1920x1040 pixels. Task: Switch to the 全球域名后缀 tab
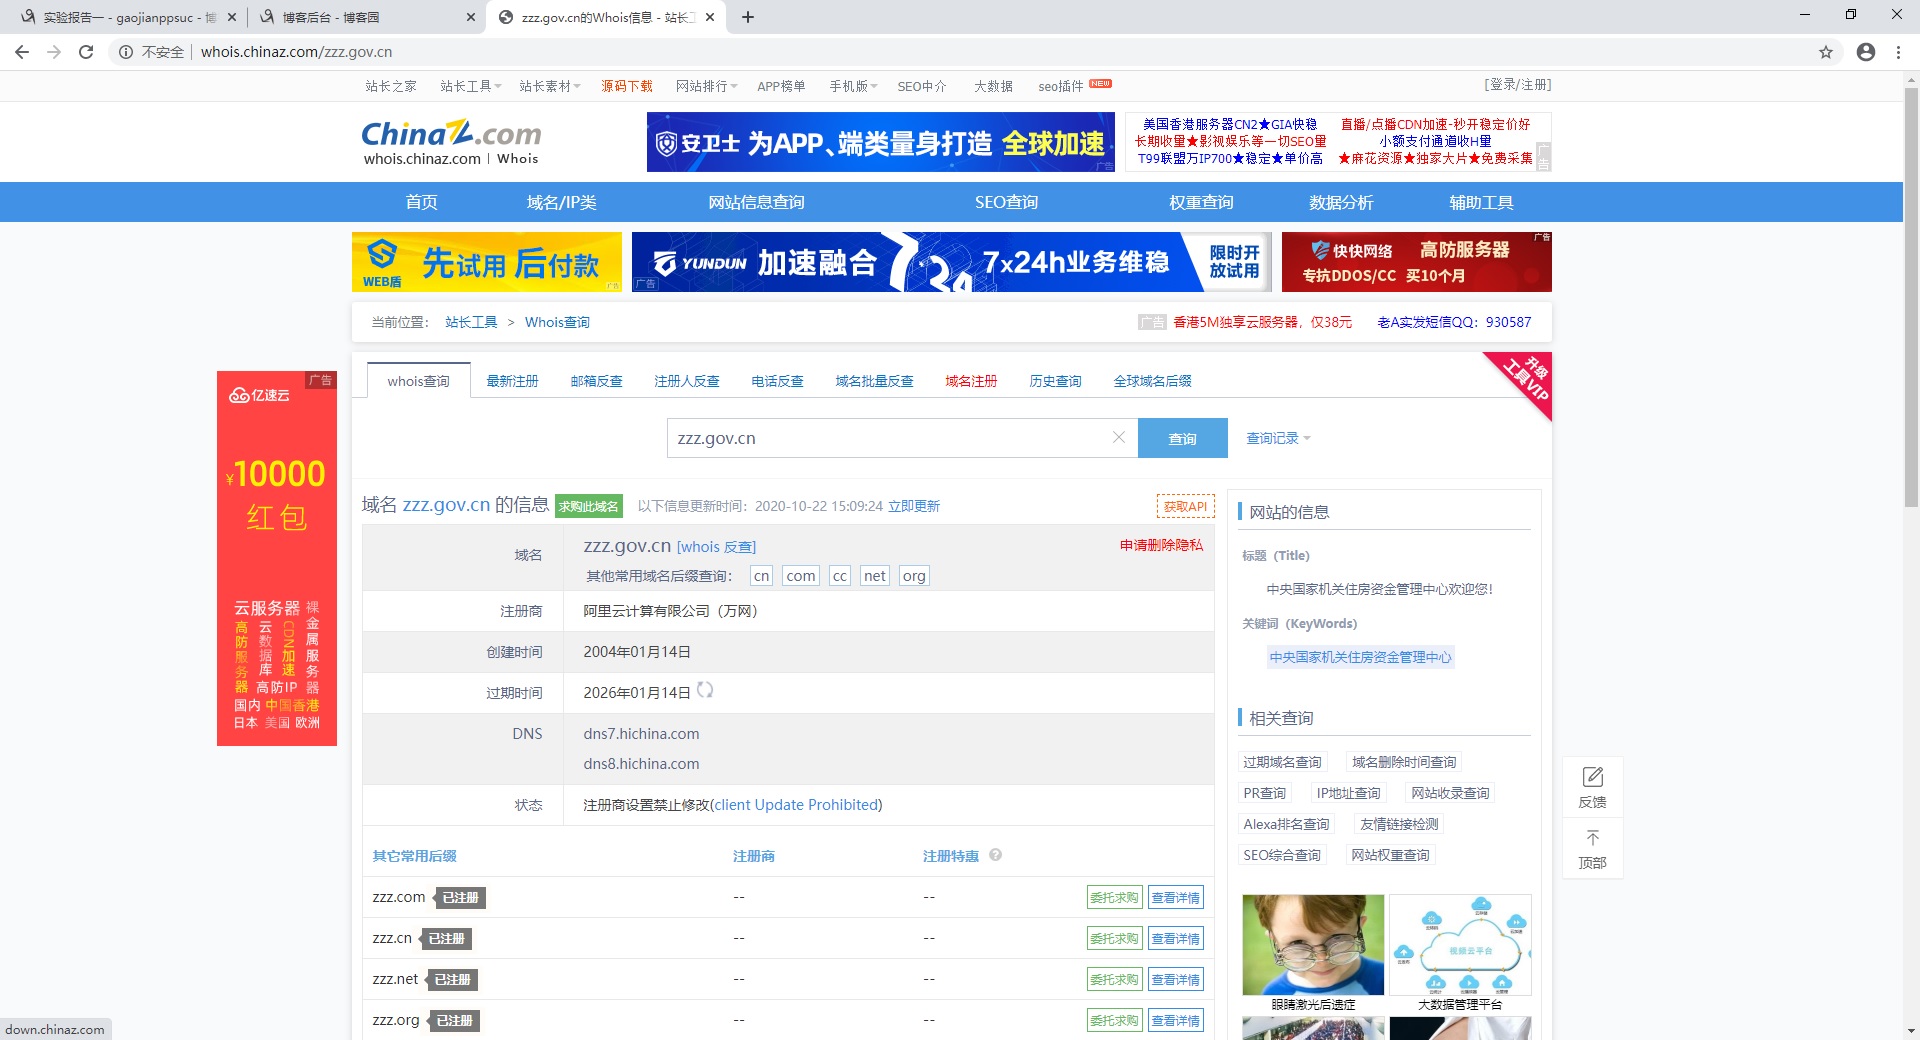point(1153,381)
